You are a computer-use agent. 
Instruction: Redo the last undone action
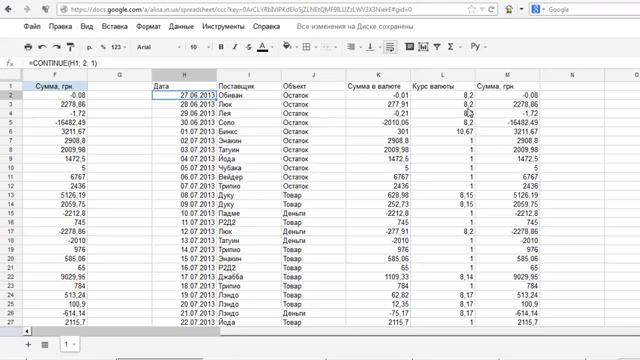(x=56, y=47)
